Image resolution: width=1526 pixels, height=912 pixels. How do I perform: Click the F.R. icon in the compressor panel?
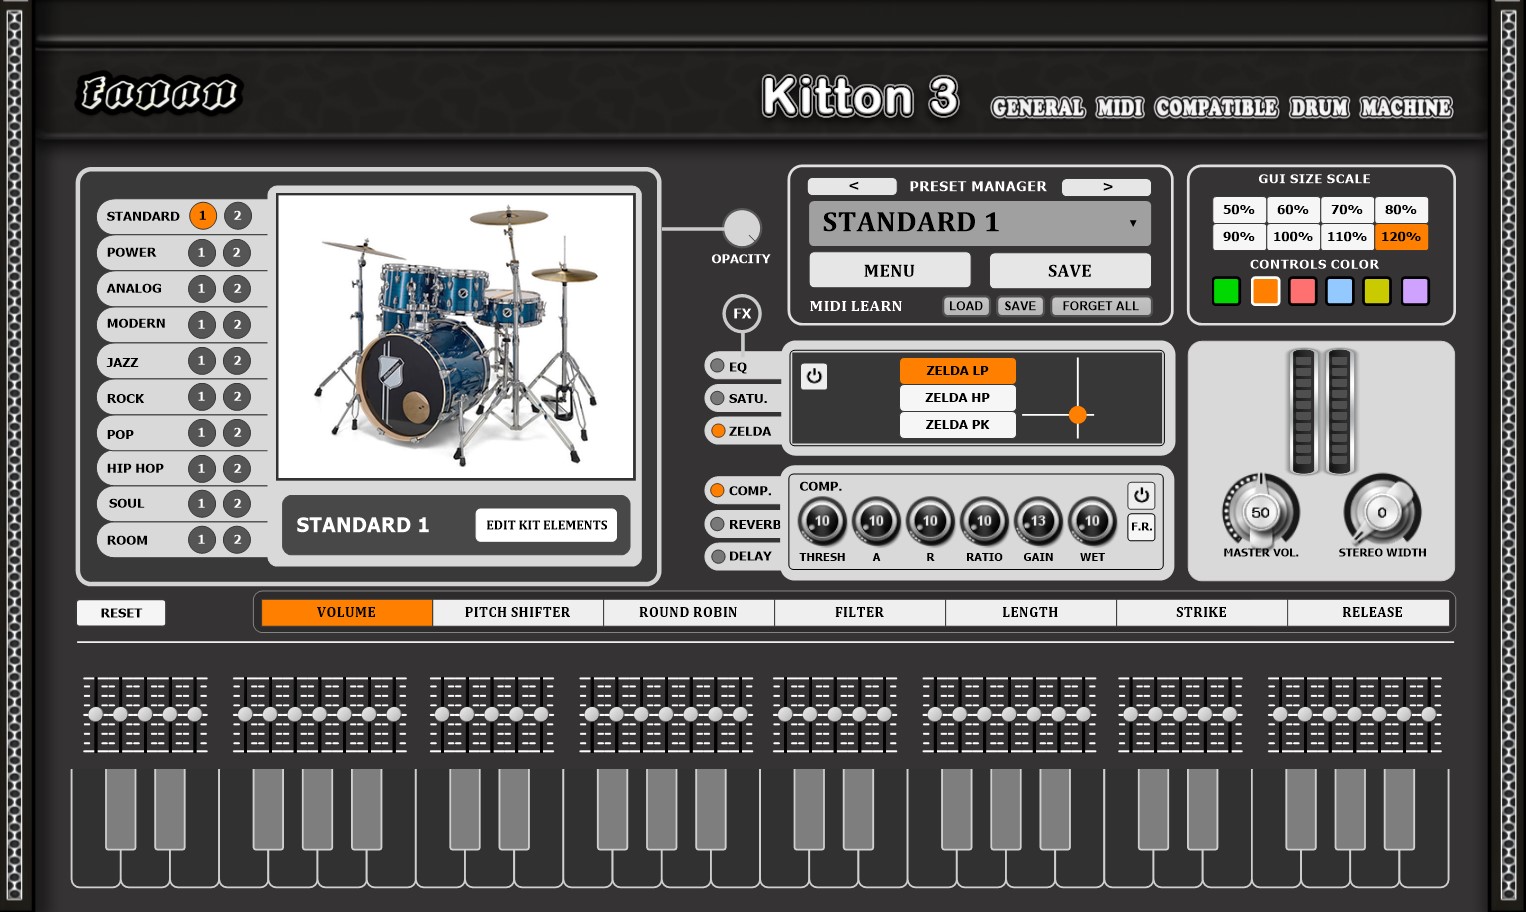[1141, 527]
